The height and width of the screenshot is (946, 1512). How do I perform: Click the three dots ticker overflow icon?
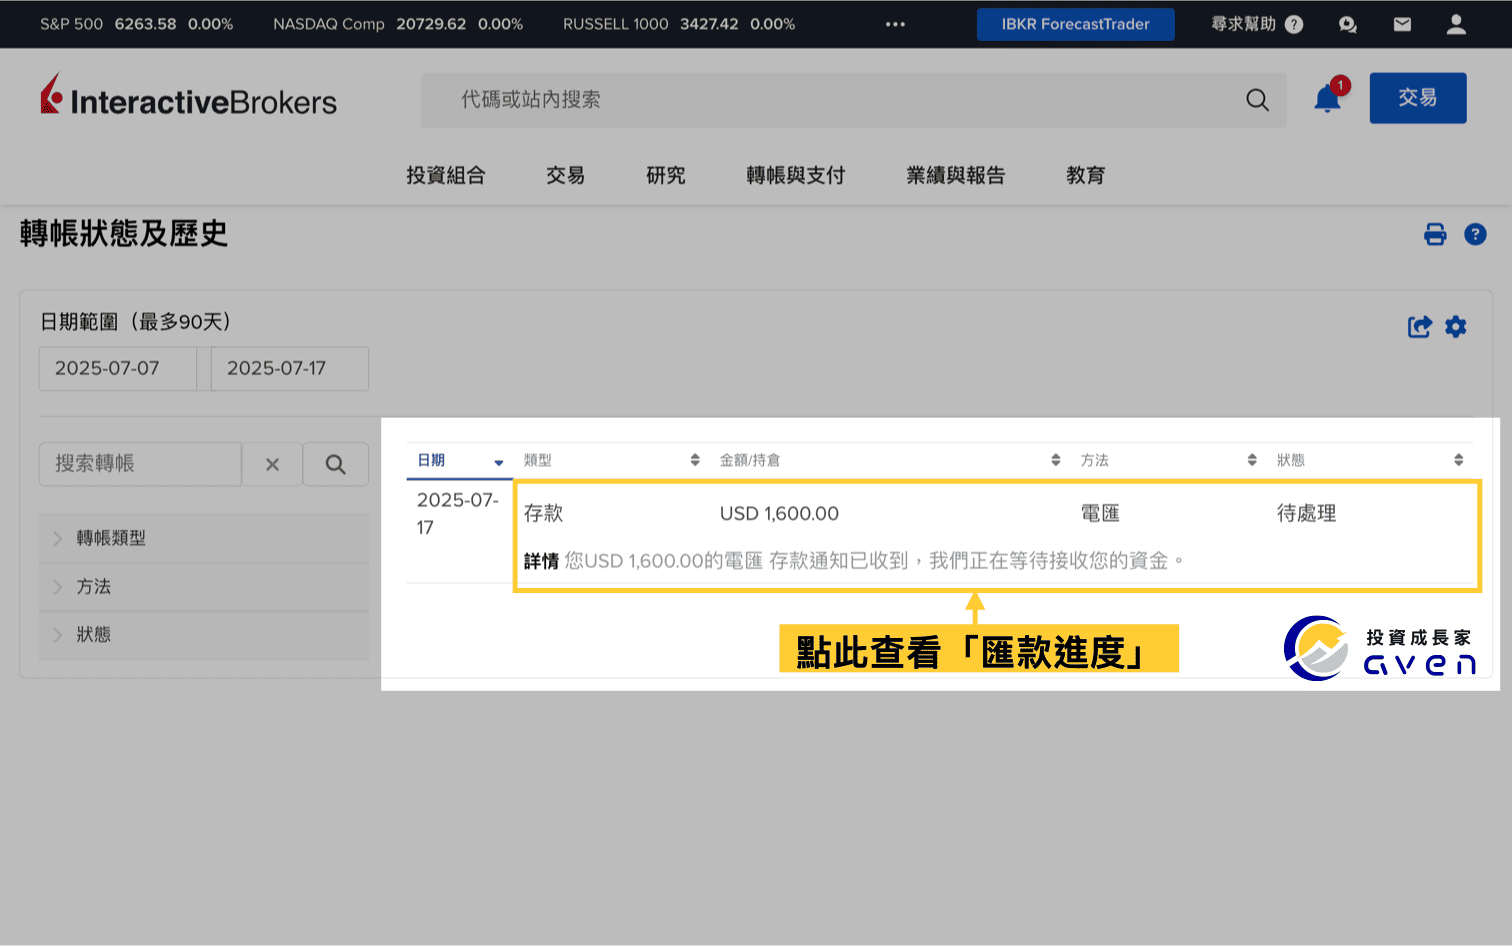(x=895, y=24)
